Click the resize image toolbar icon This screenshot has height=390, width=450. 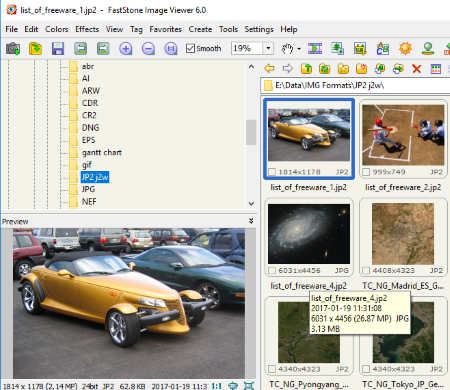coord(337,49)
